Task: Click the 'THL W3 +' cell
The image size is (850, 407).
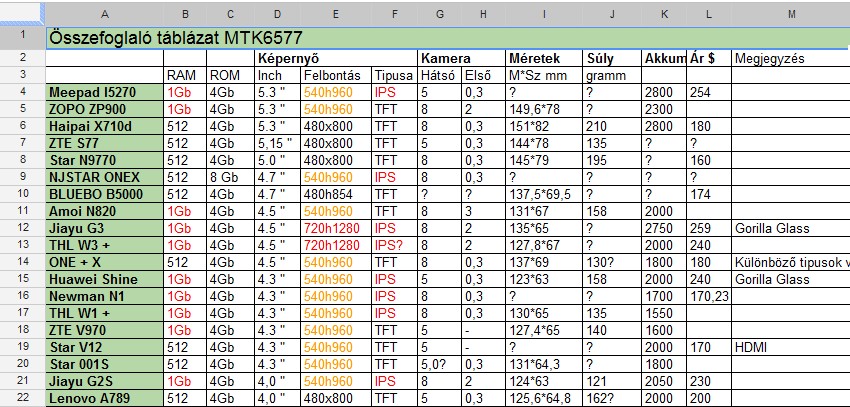Action: [105, 245]
